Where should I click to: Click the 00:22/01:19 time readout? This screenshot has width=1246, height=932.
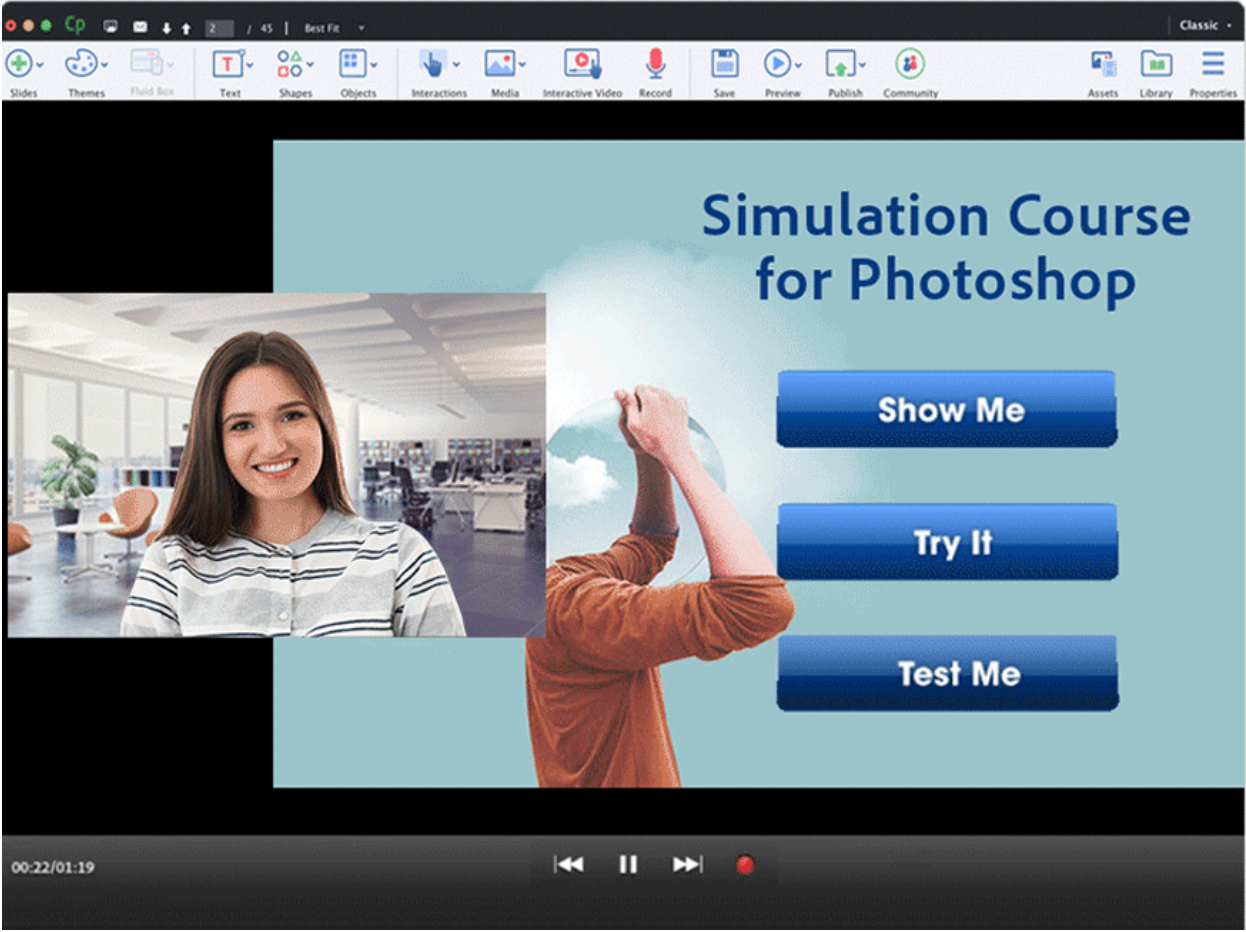point(53,867)
